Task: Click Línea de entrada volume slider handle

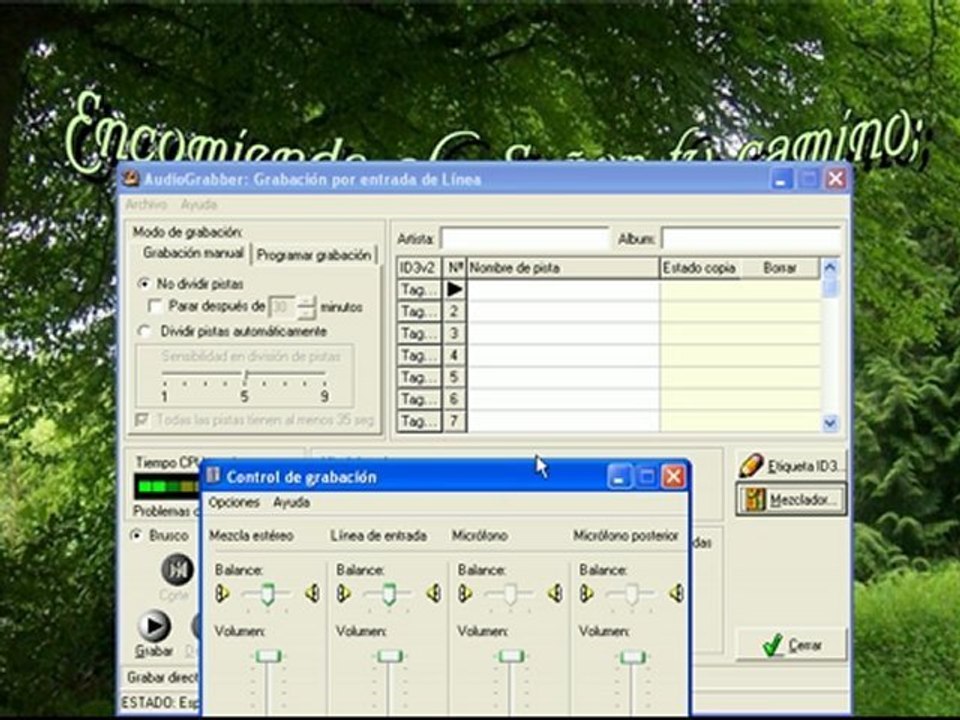Action: [389, 656]
